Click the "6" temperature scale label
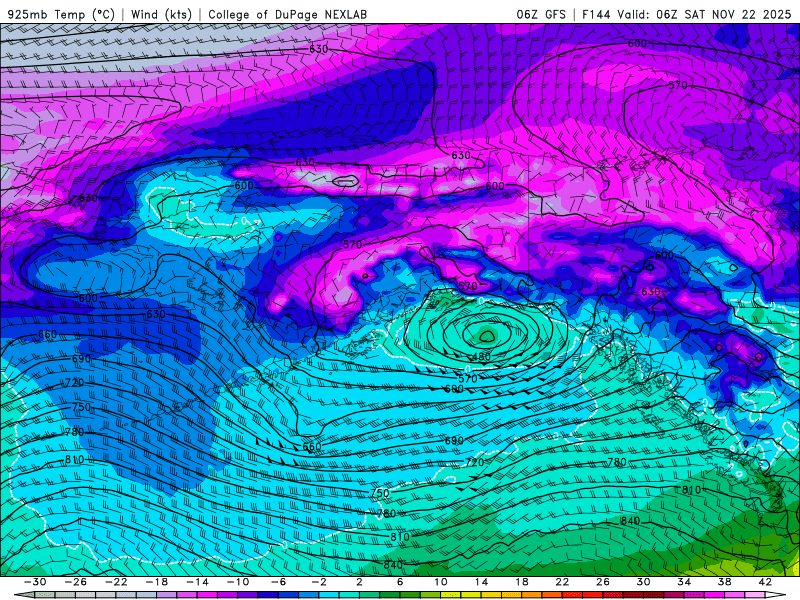800x600 pixels. pyautogui.click(x=400, y=582)
